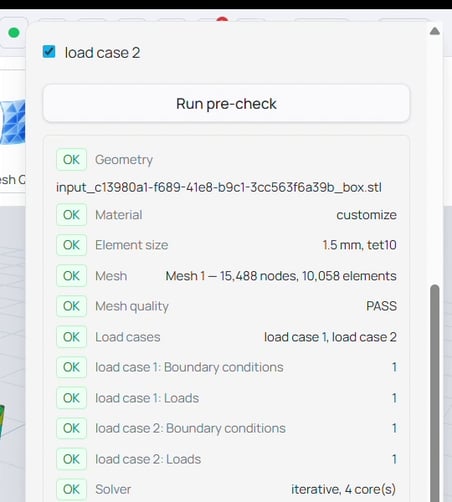Click the Run pre-check button
452x502 pixels.
click(226, 104)
